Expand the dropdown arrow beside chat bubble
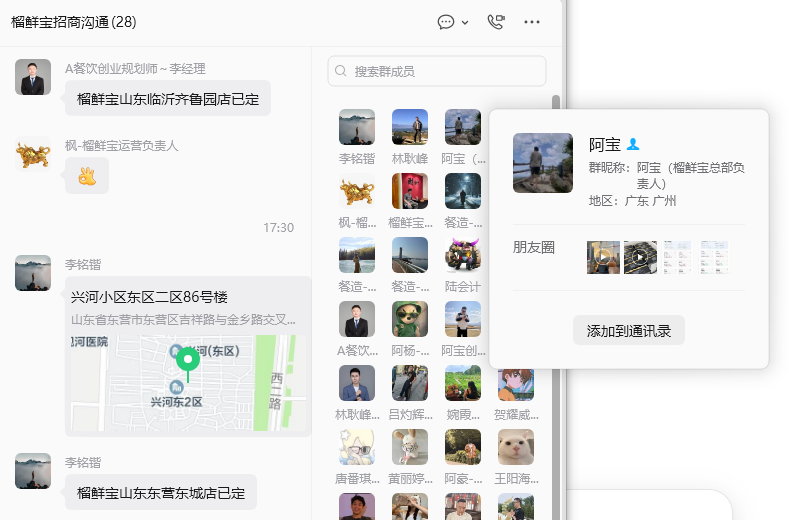Image resolution: width=789 pixels, height=520 pixels. [x=465, y=23]
